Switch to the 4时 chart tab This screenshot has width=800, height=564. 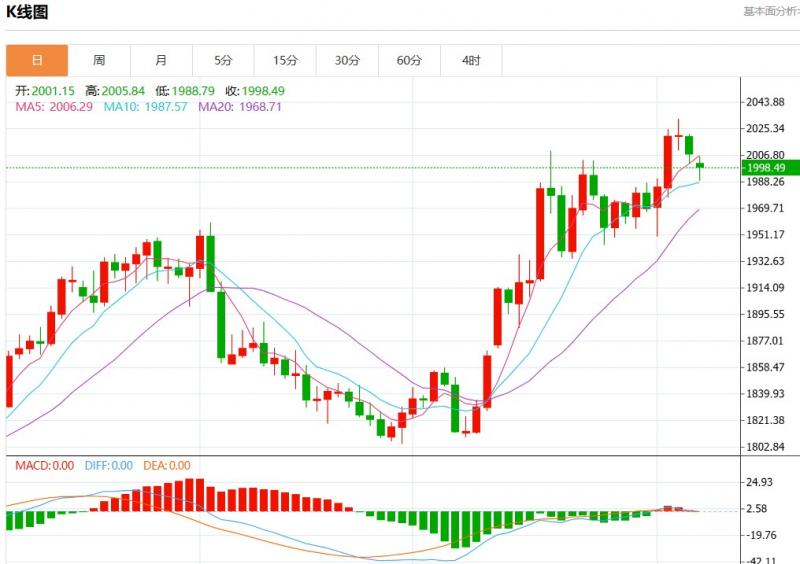pos(471,61)
